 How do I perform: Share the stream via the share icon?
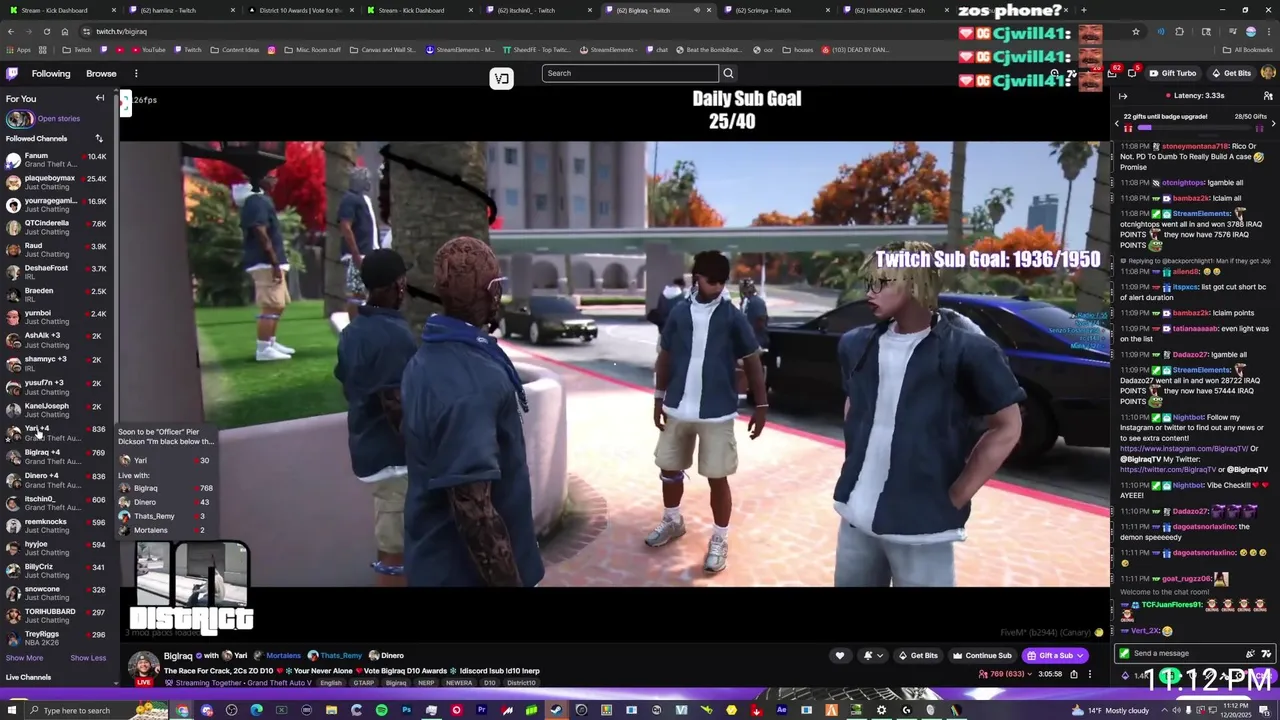click(x=1074, y=674)
